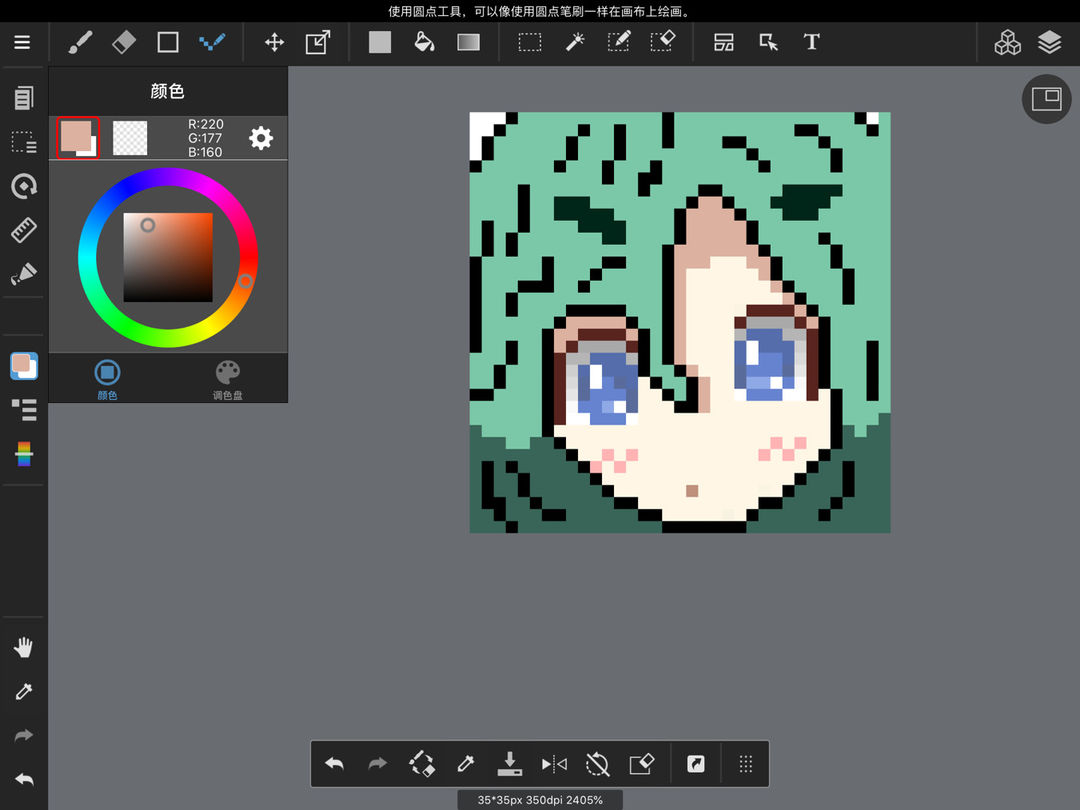This screenshot has height=810, width=1080.
Task: Click the hue ring handle
Action: pyautogui.click(x=245, y=280)
